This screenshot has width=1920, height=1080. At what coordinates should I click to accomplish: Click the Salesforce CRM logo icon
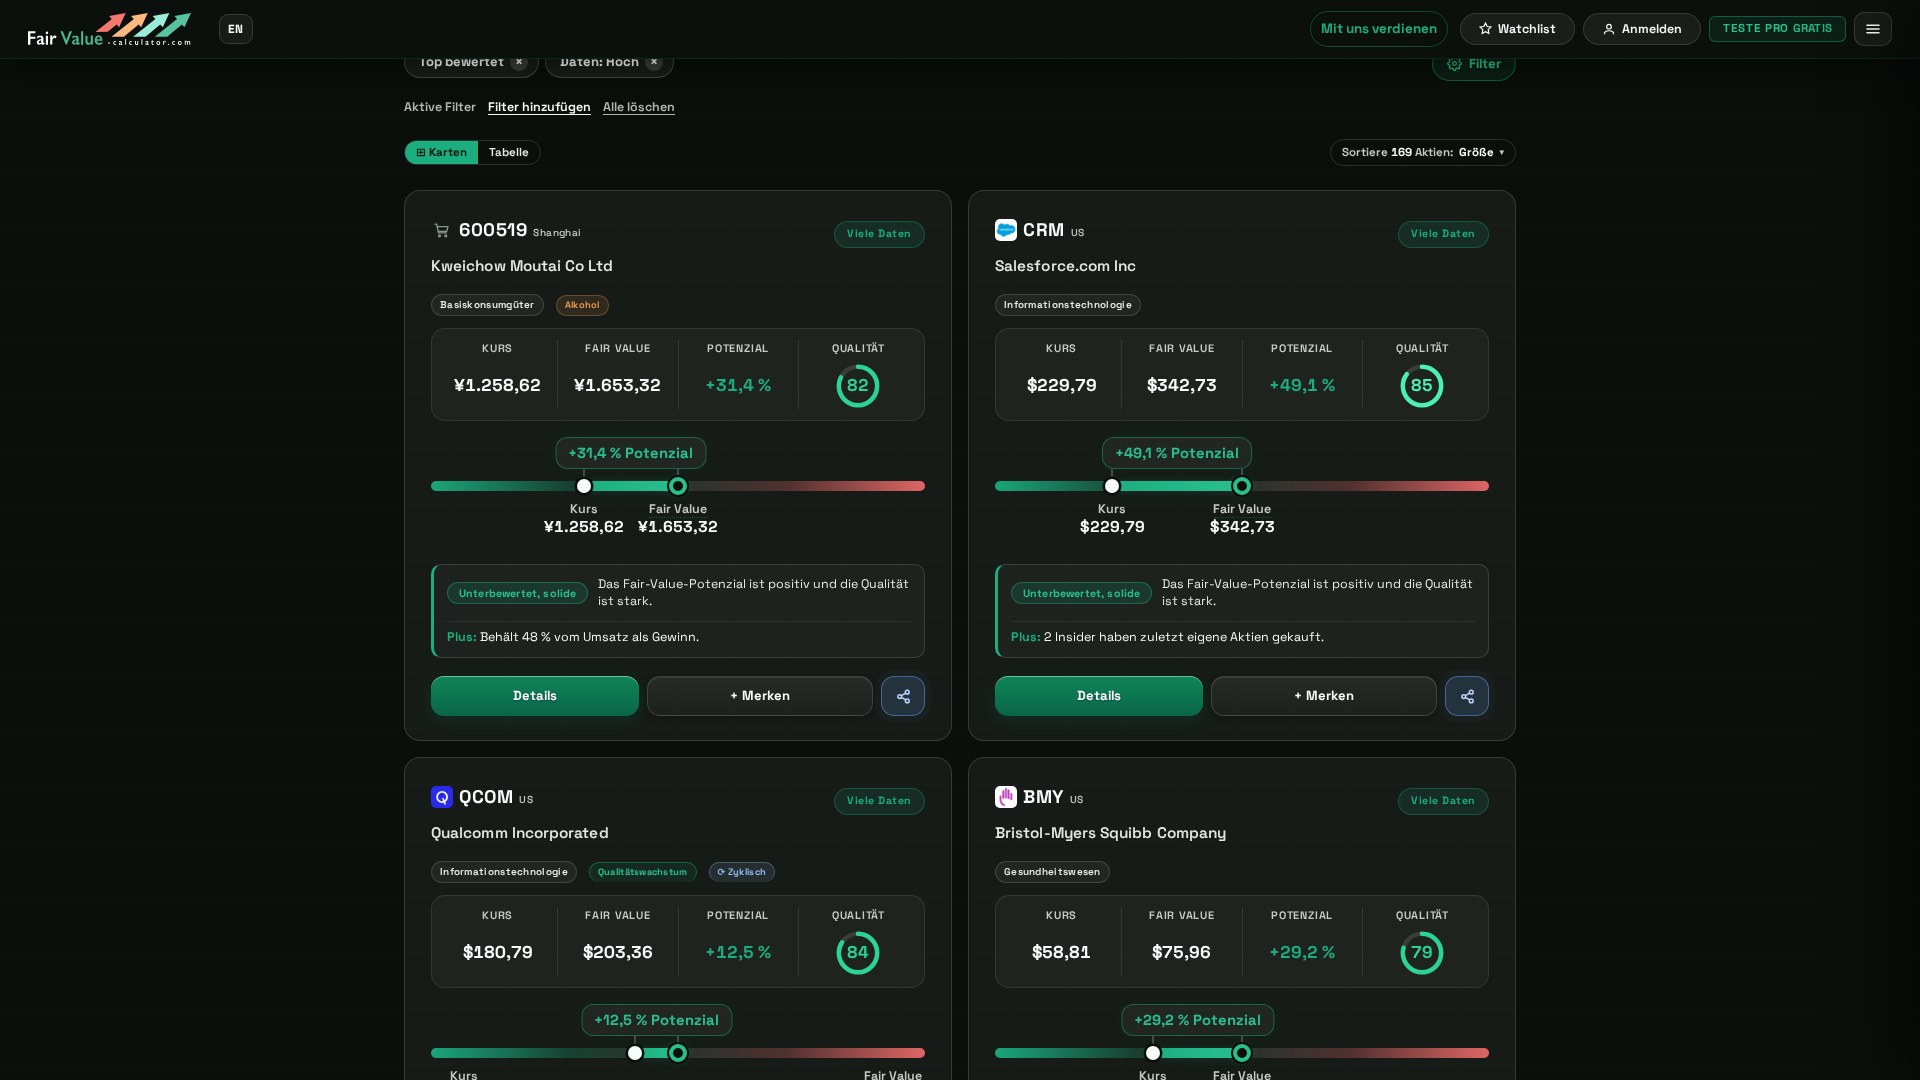click(1005, 230)
